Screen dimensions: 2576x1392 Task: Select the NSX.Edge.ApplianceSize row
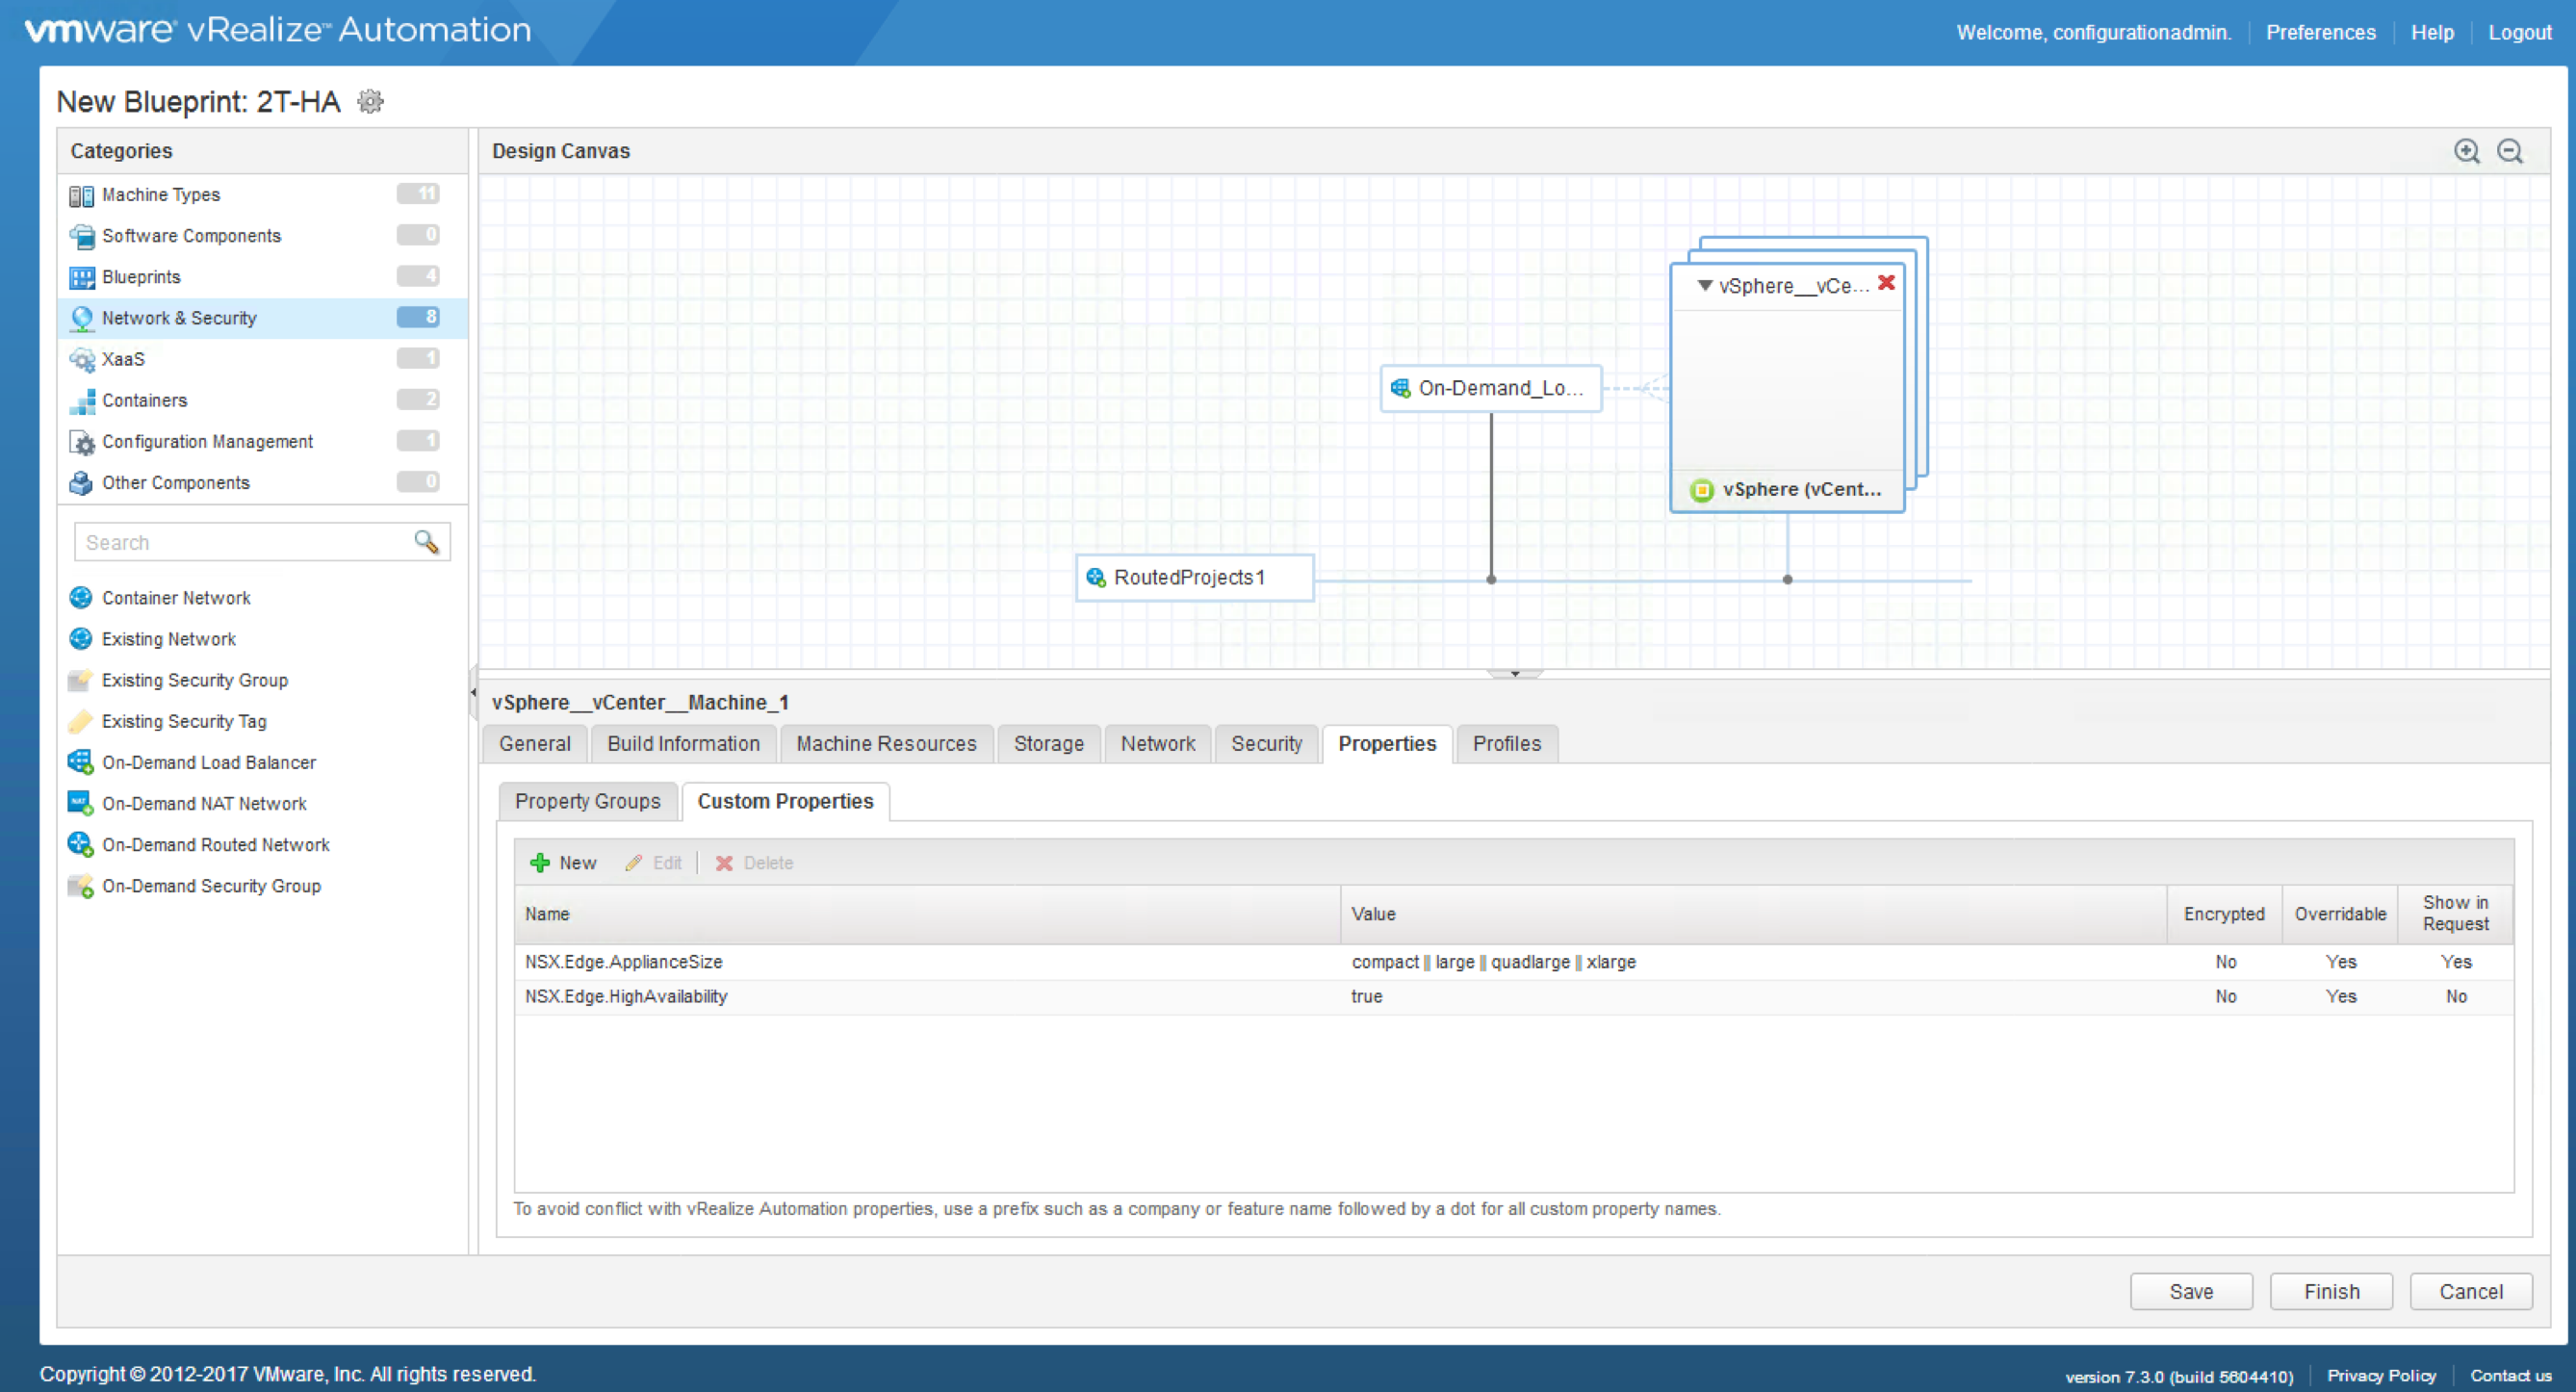tap(1513, 962)
